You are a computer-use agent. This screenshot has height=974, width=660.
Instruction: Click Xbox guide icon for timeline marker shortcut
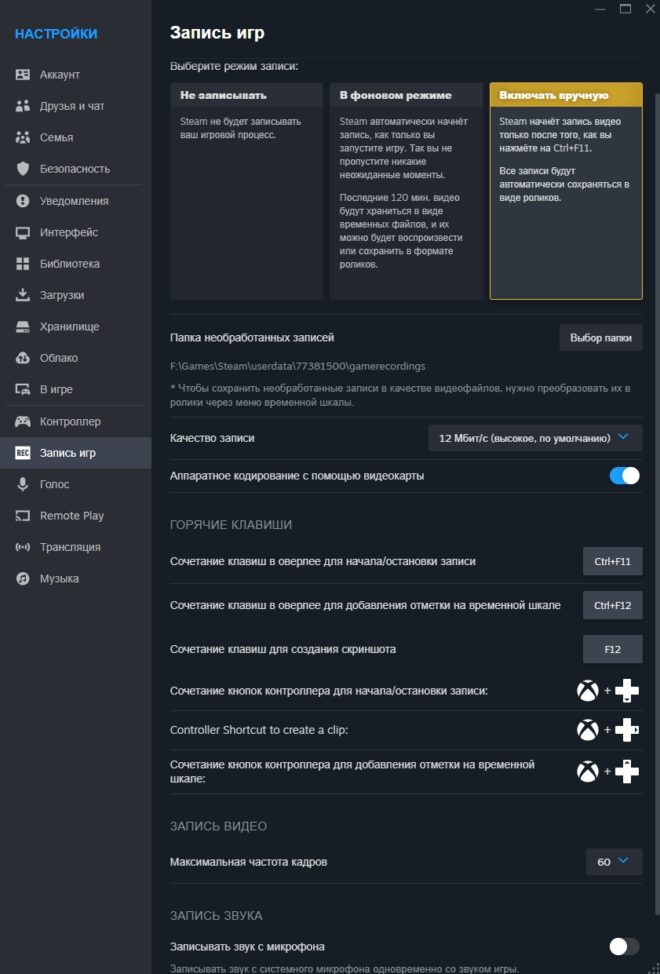point(587,771)
